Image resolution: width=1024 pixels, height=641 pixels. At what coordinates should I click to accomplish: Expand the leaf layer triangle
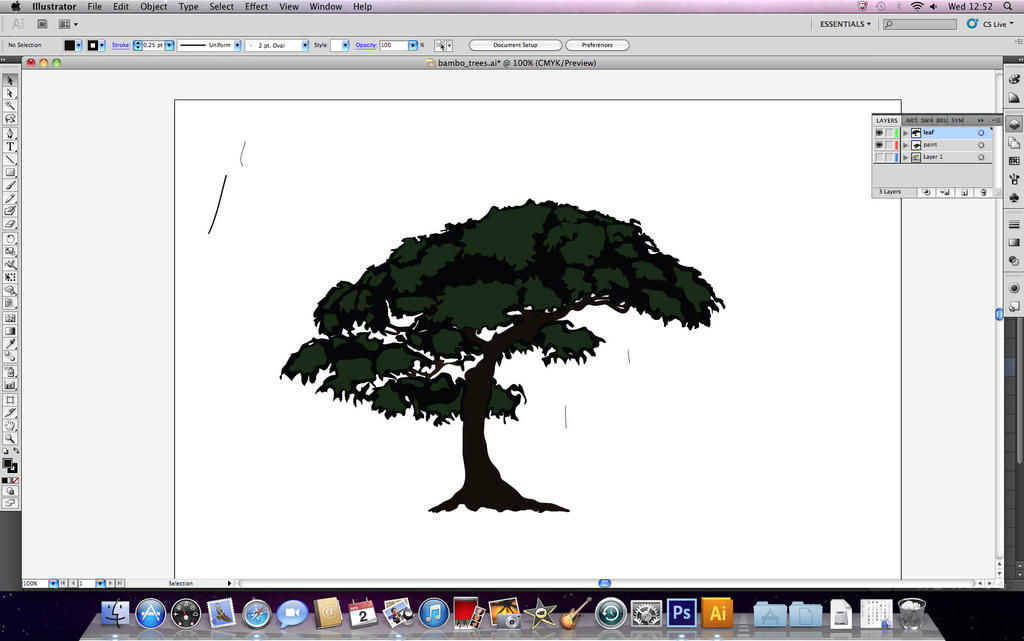(x=905, y=133)
